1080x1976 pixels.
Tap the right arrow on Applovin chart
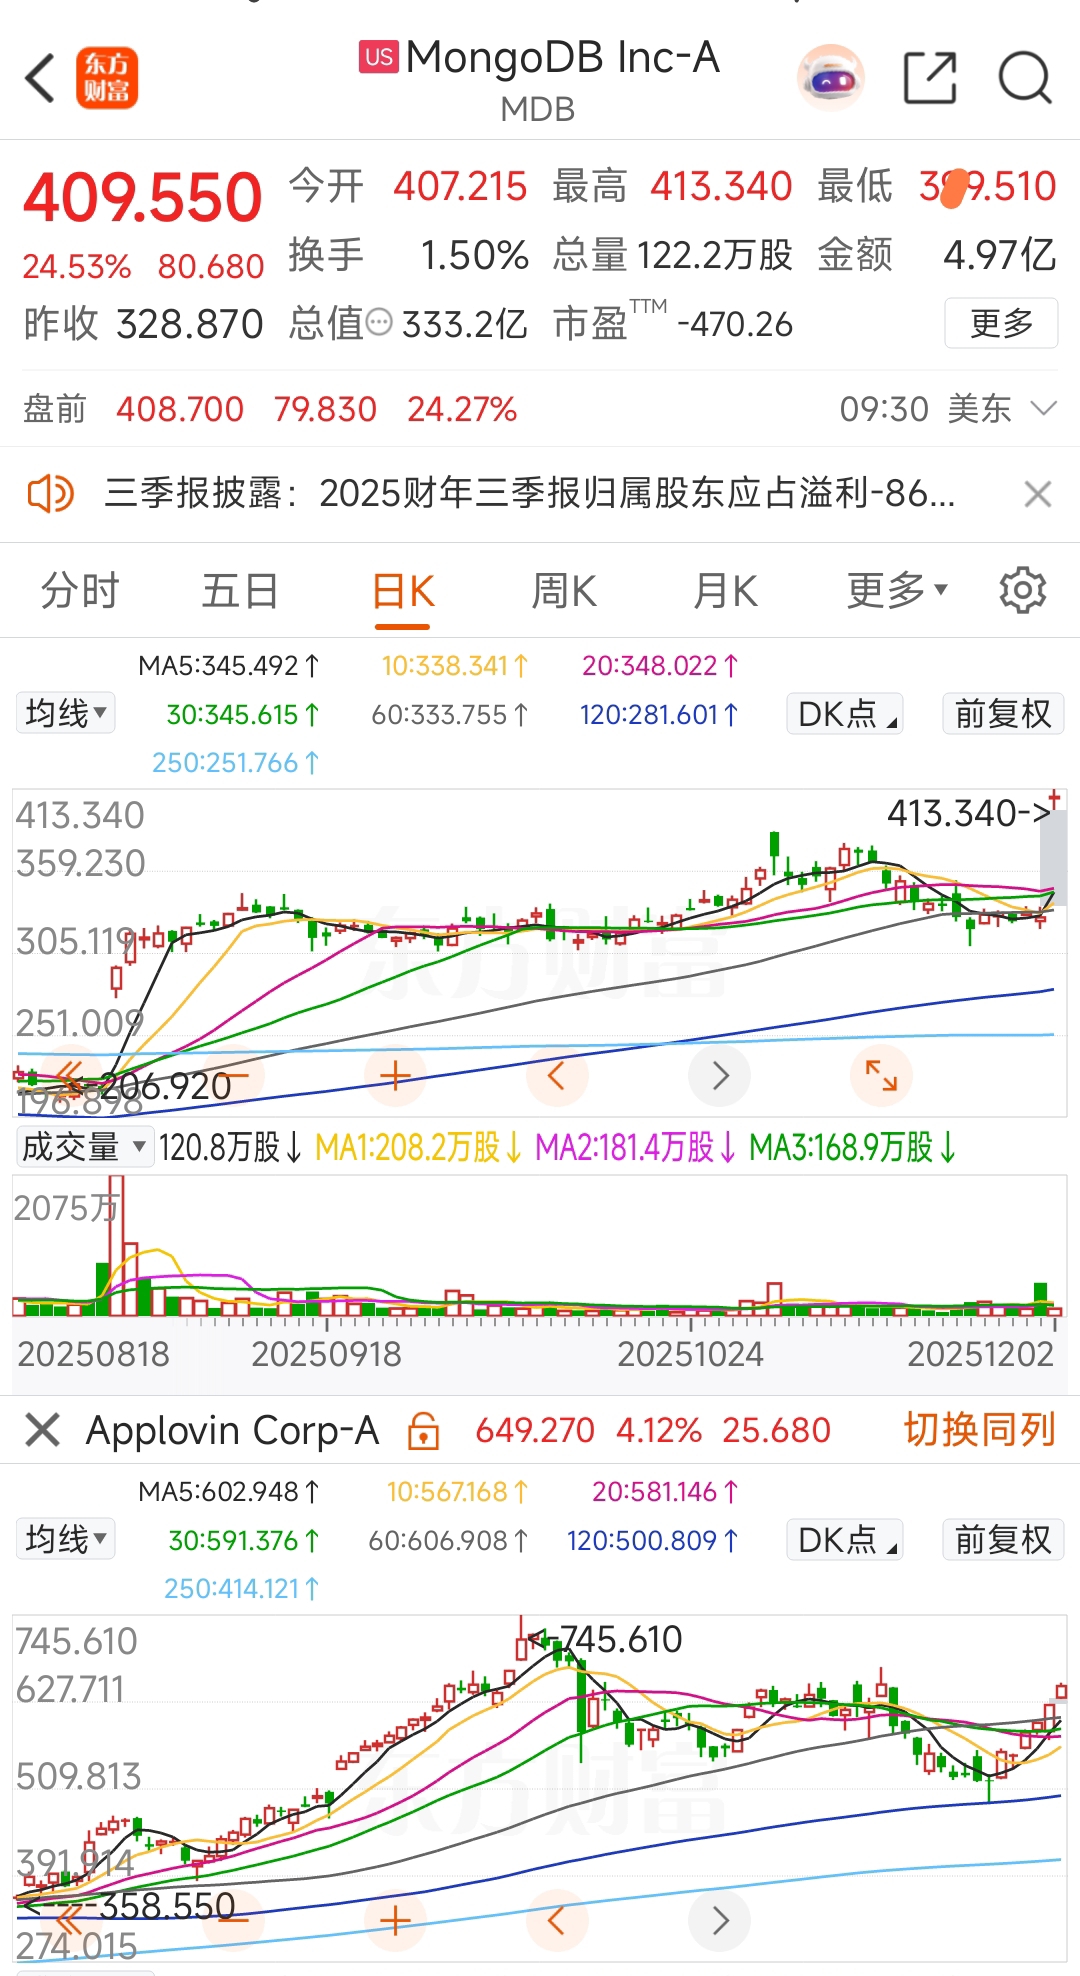pyautogui.click(x=720, y=1920)
